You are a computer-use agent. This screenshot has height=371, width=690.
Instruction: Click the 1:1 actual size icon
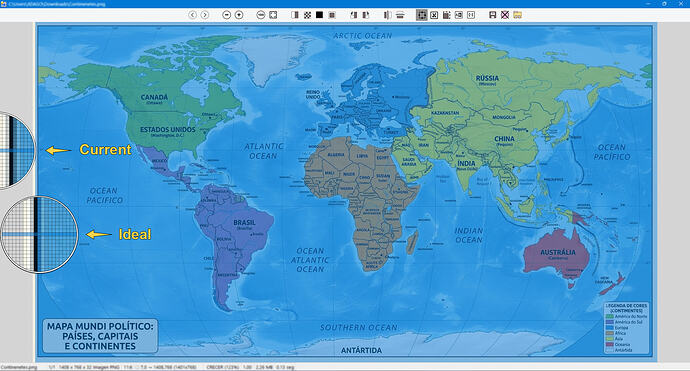[471, 15]
